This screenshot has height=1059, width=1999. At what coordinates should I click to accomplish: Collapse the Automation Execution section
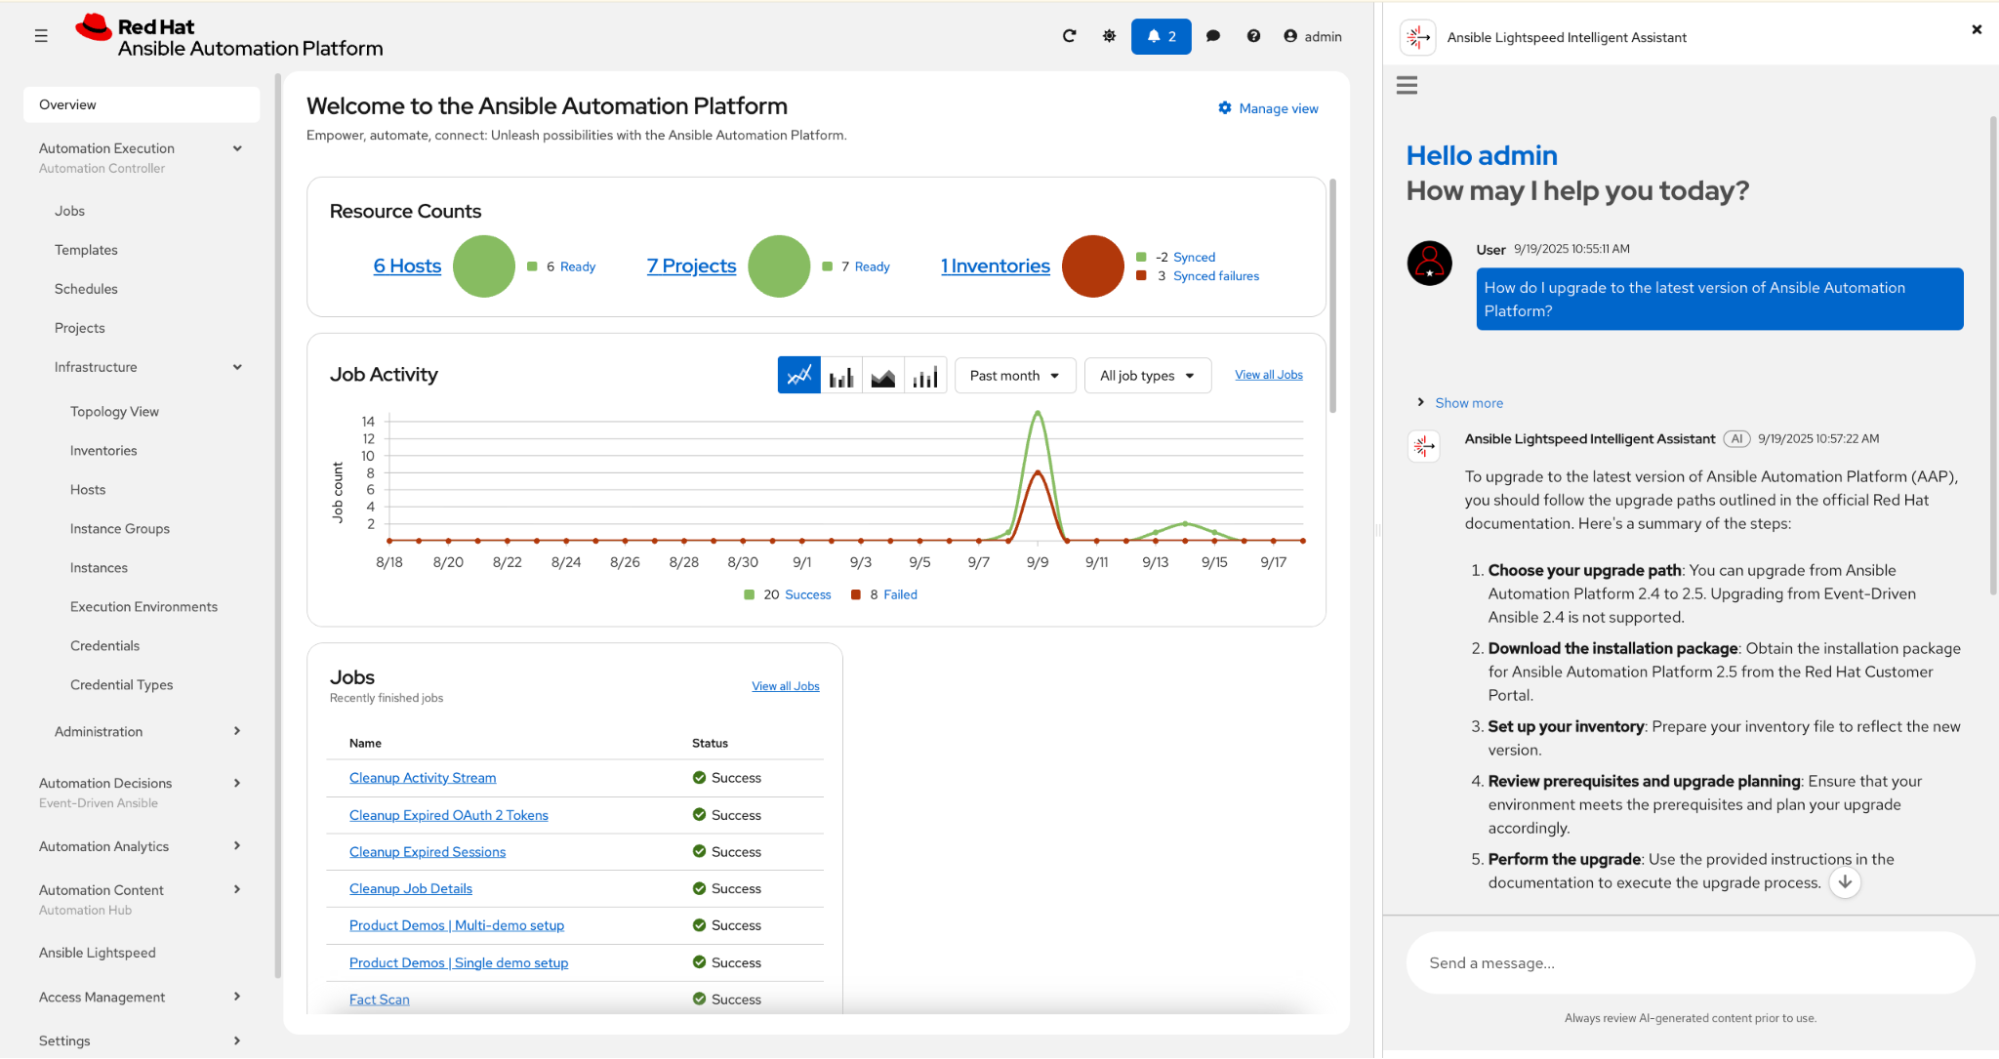click(237, 149)
